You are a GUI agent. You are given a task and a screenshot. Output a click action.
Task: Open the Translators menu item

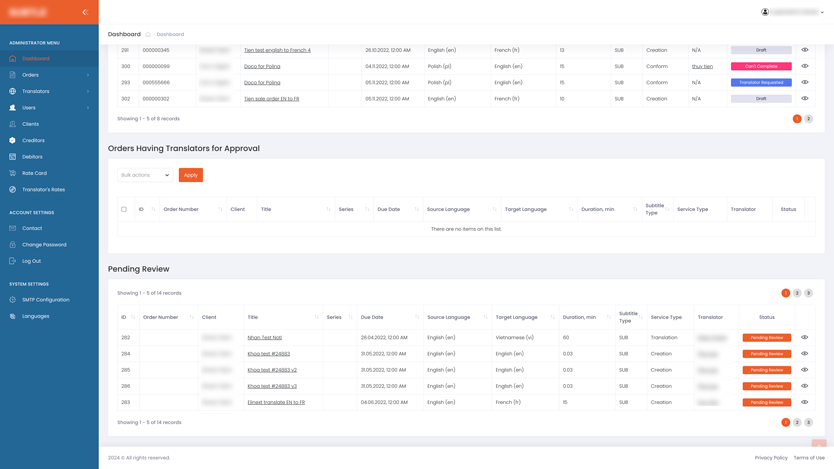[x=36, y=91]
